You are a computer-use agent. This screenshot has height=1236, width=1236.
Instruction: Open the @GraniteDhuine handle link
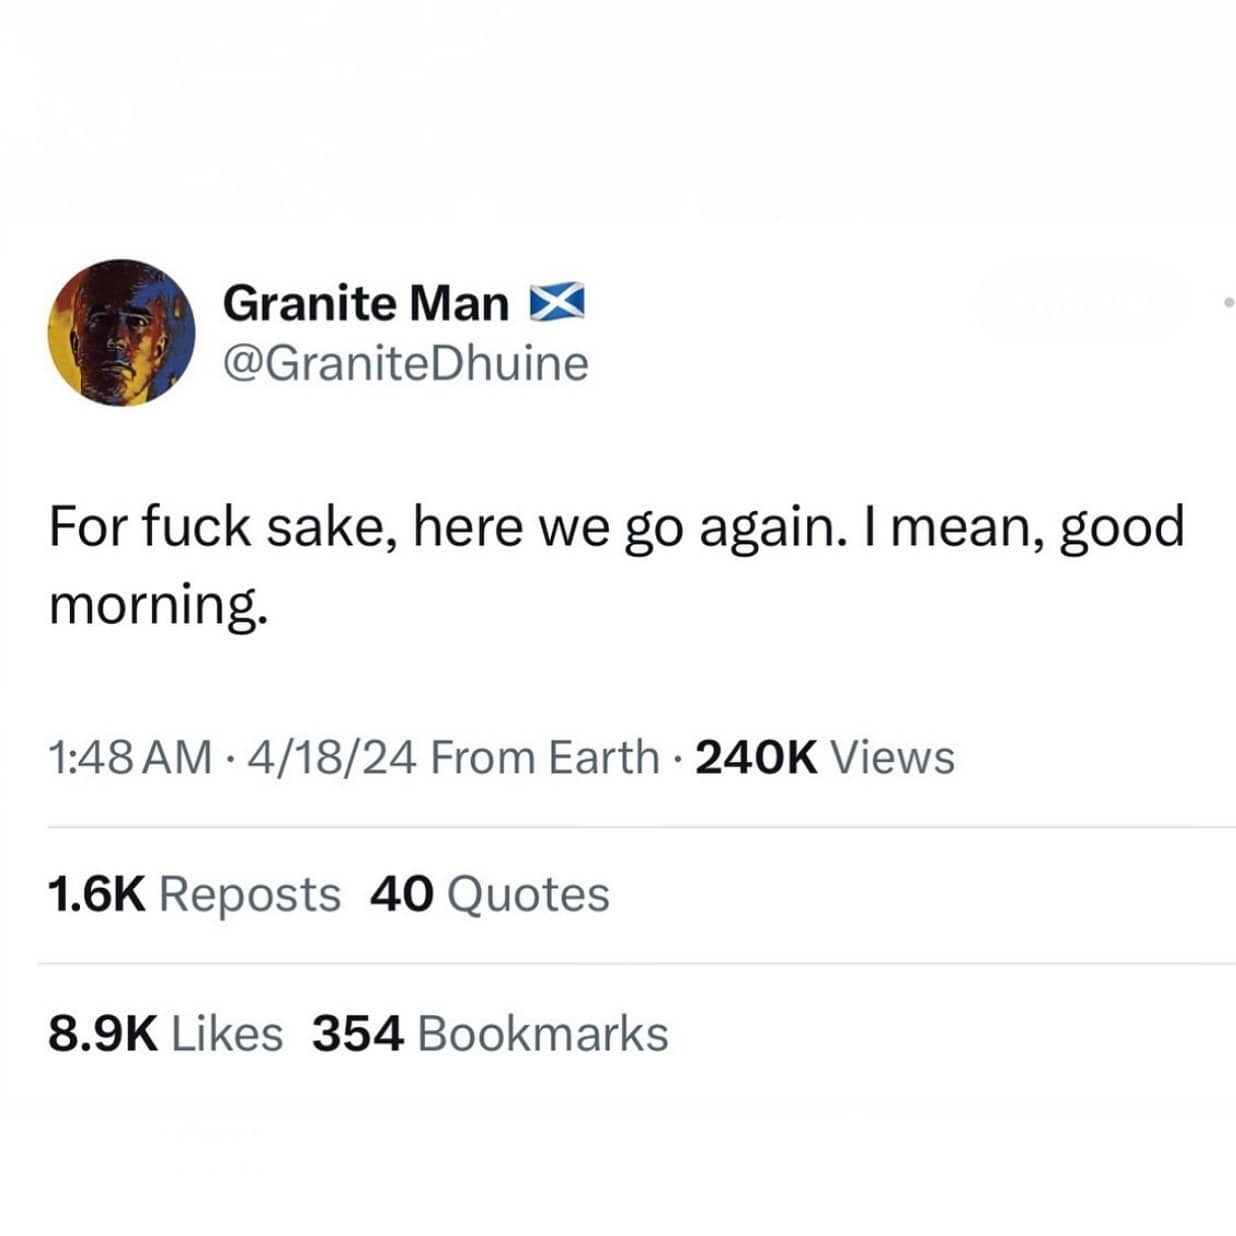point(405,364)
